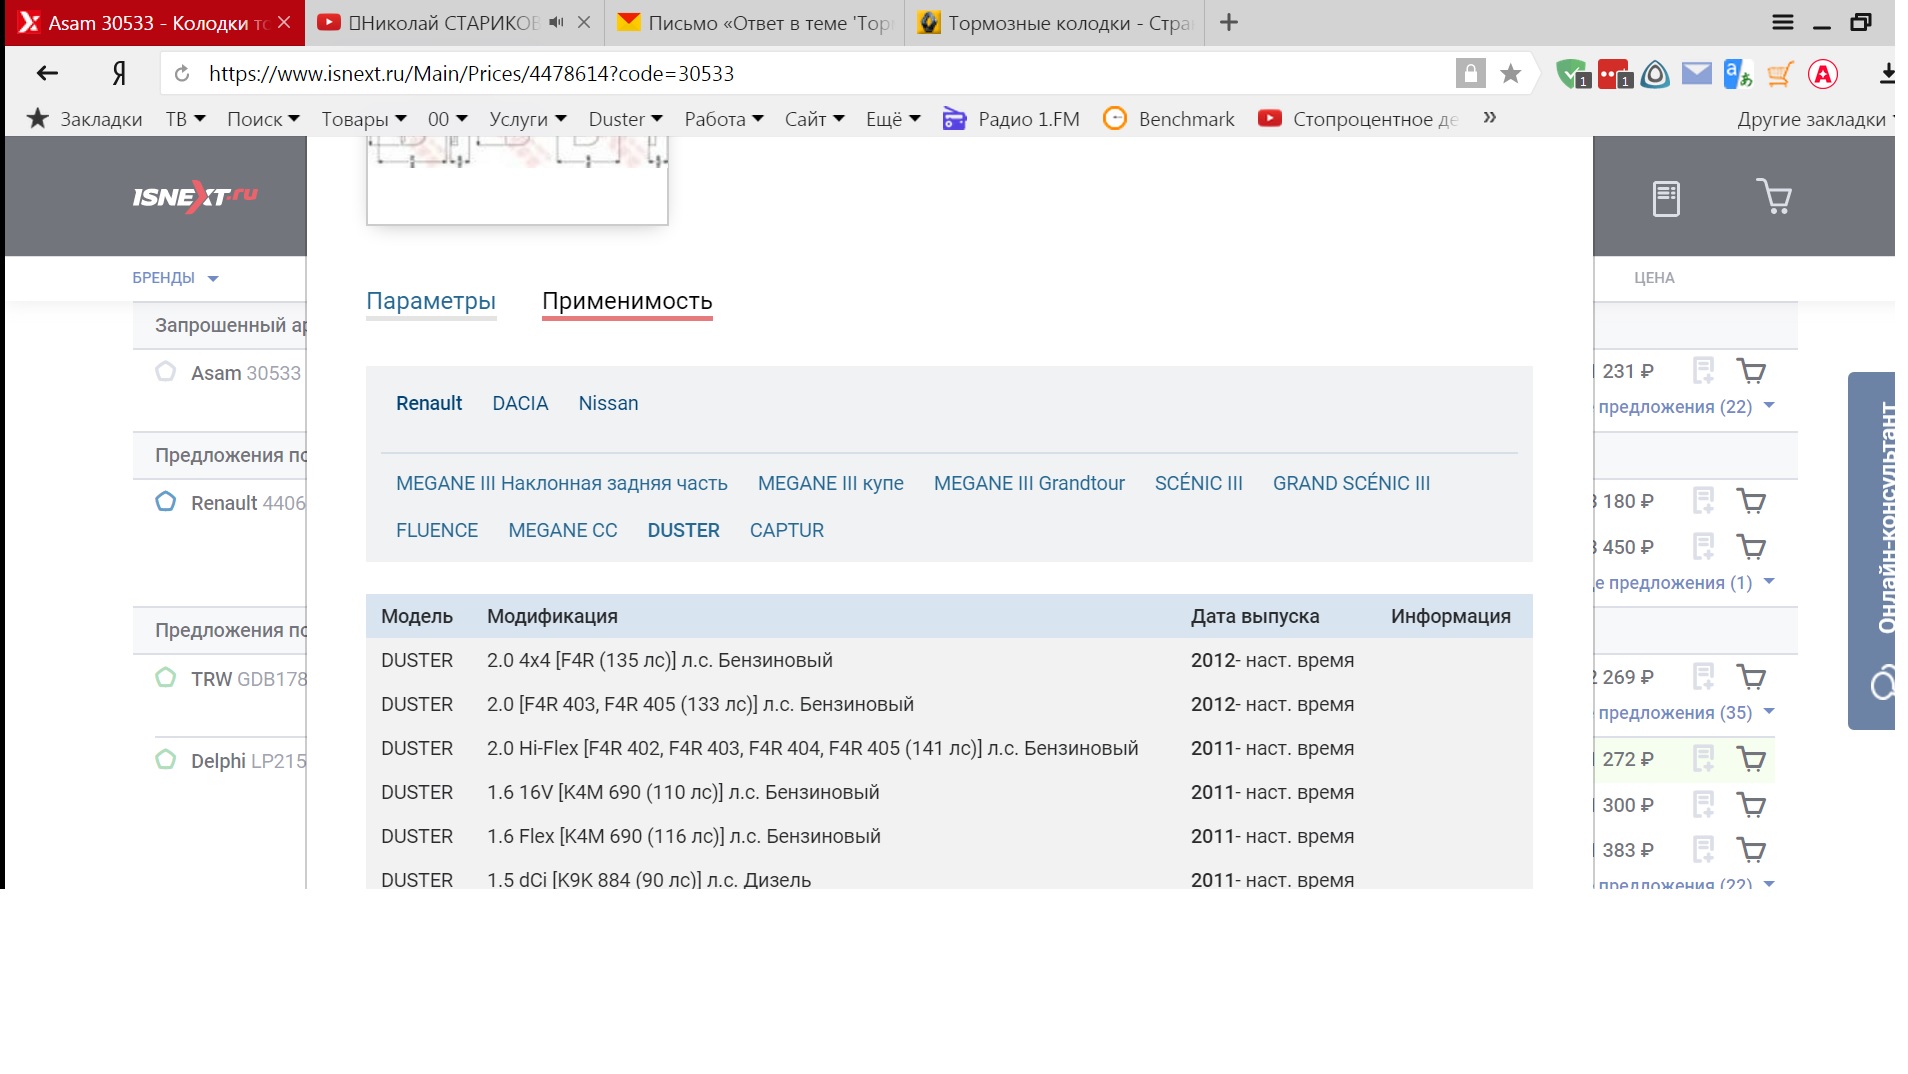This screenshot has width=1908, height=1074.
Task: Open the Поиск bookmarks folder
Action: click(x=263, y=119)
